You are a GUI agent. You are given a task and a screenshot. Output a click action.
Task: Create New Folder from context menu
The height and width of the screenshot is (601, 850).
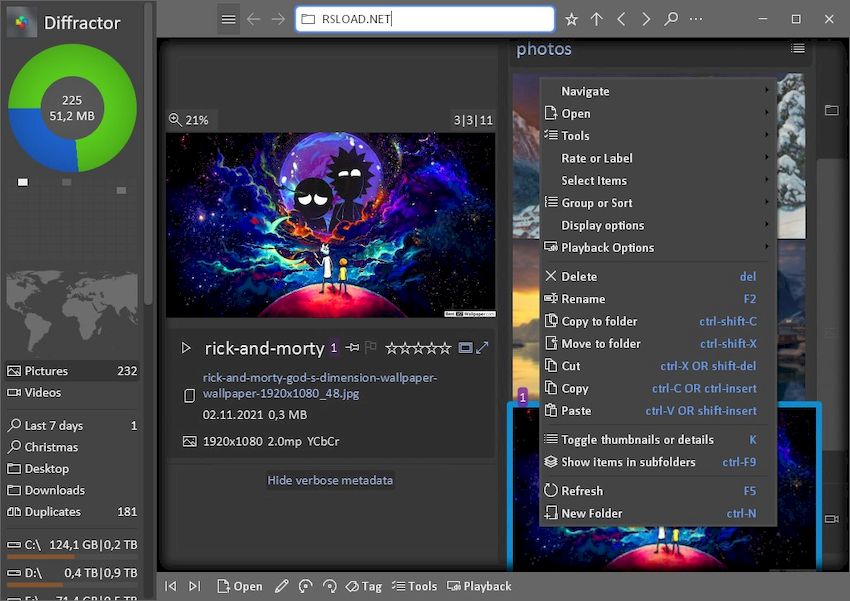[x=658, y=513]
